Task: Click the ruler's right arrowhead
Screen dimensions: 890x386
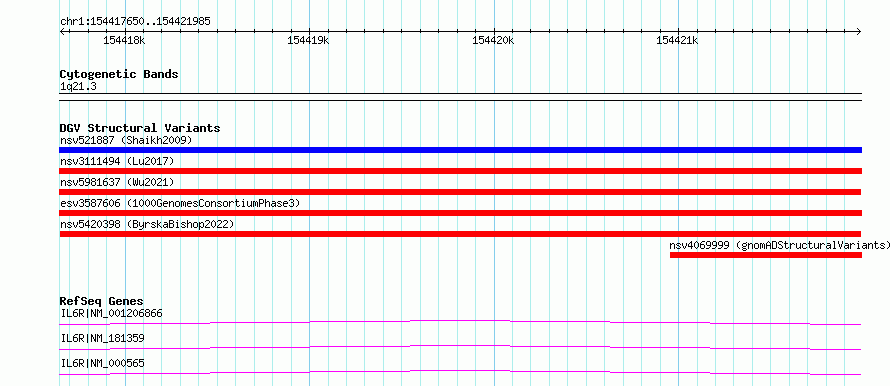Action: coord(859,31)
